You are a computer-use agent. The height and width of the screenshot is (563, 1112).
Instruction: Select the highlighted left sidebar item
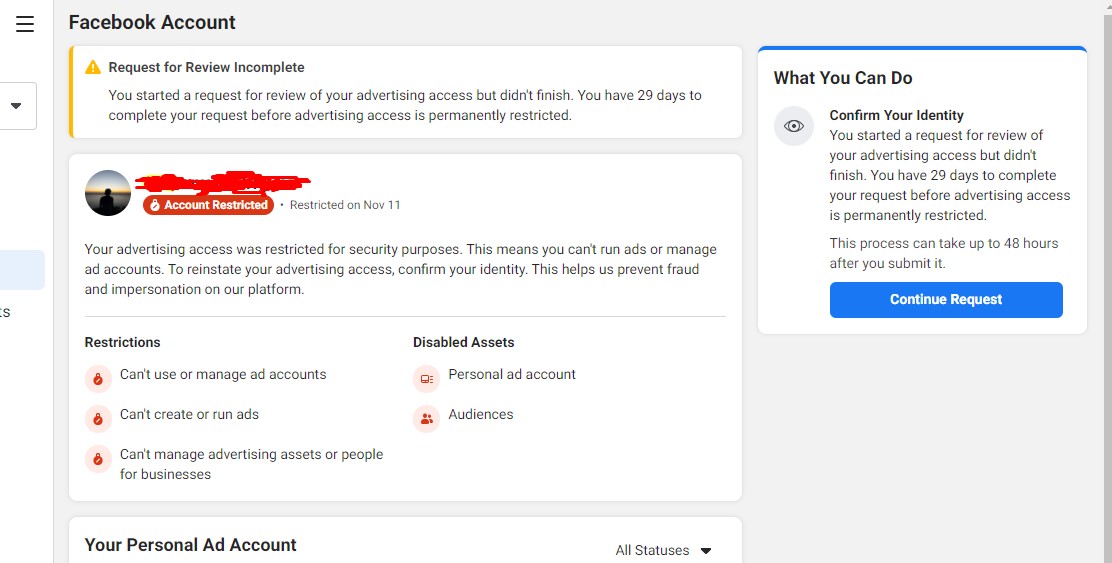[x=22, y=270]
